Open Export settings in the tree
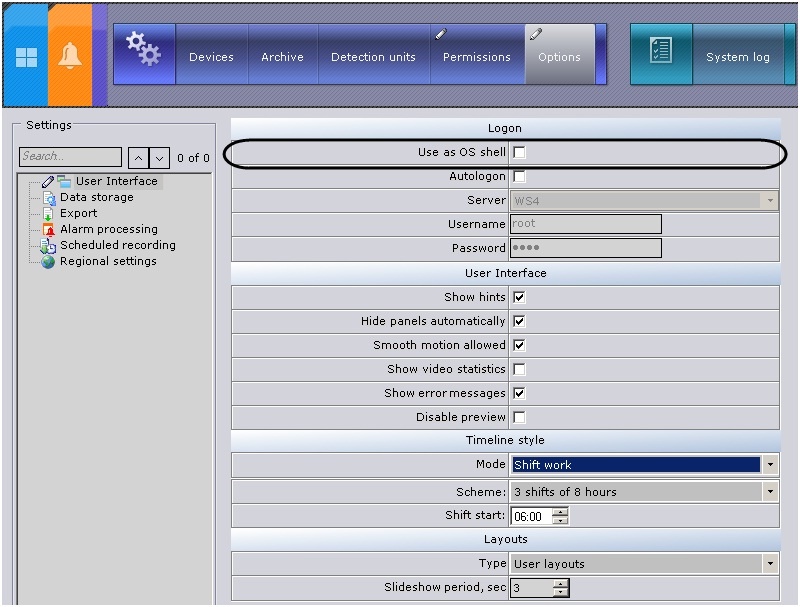 (x=78, y=213)
